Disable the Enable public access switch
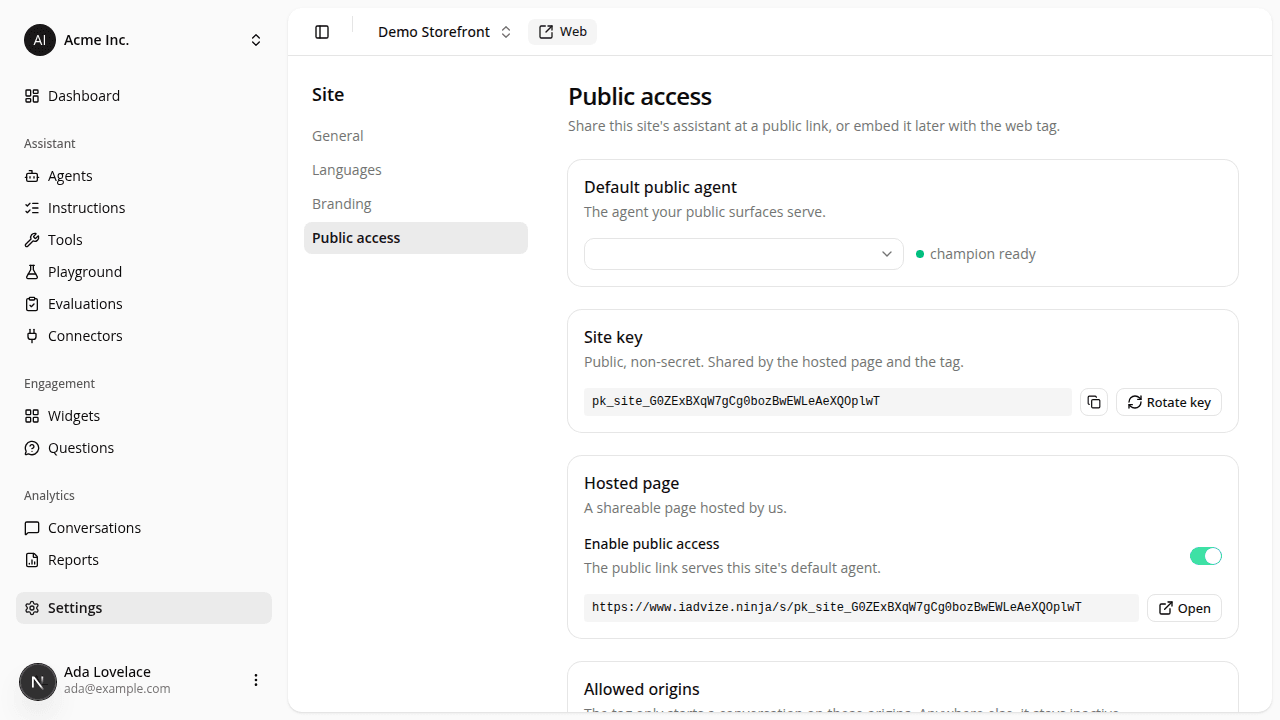 (1206, 556)
